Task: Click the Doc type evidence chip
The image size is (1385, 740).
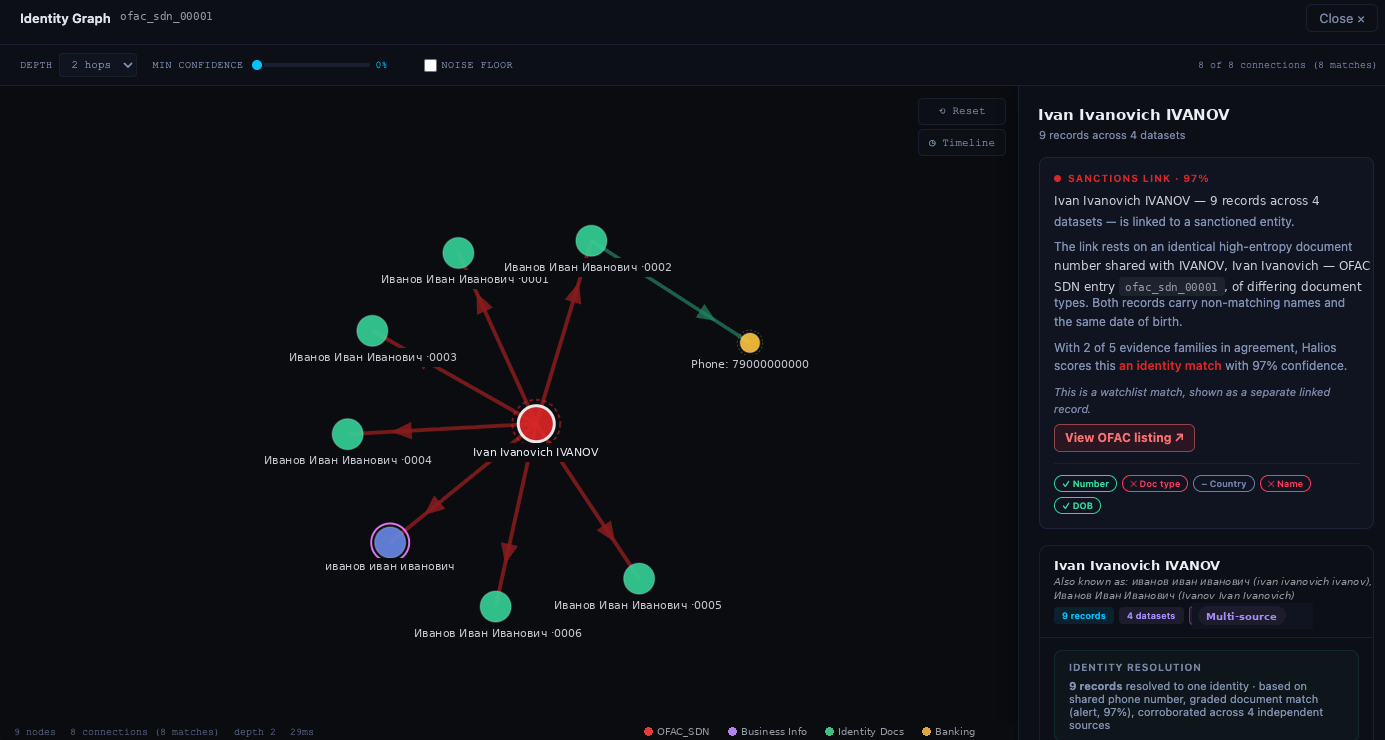Action: [1155, 484]
